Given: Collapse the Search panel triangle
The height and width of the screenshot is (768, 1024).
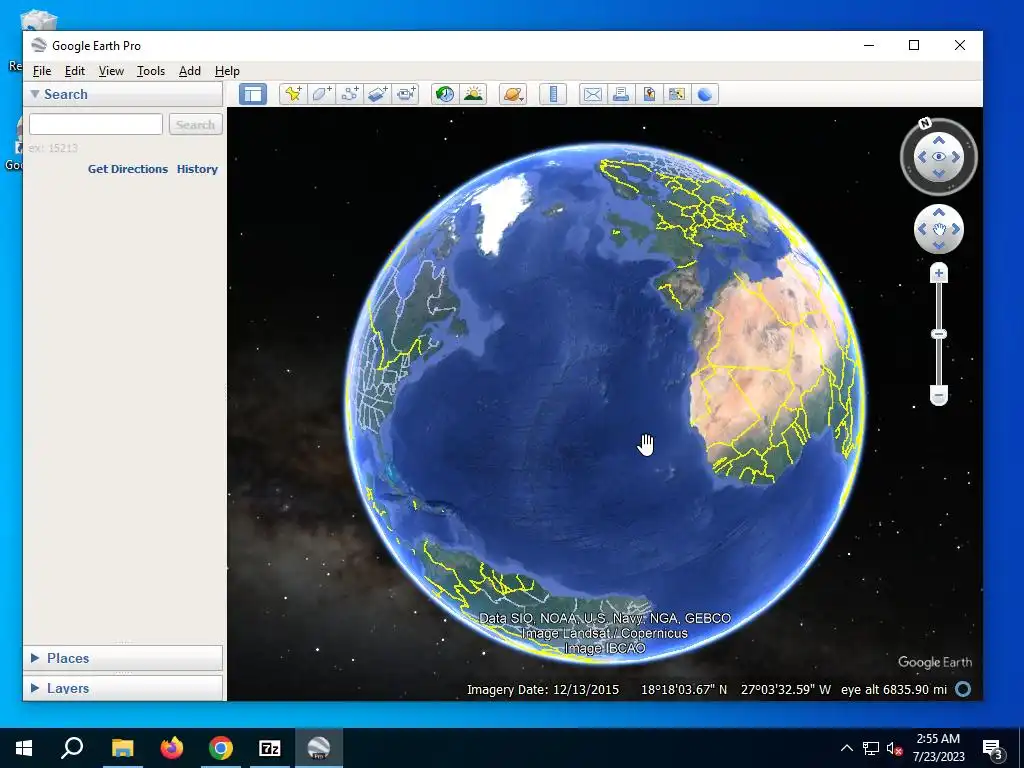Looking at the screenshot, I should point(35,94).
